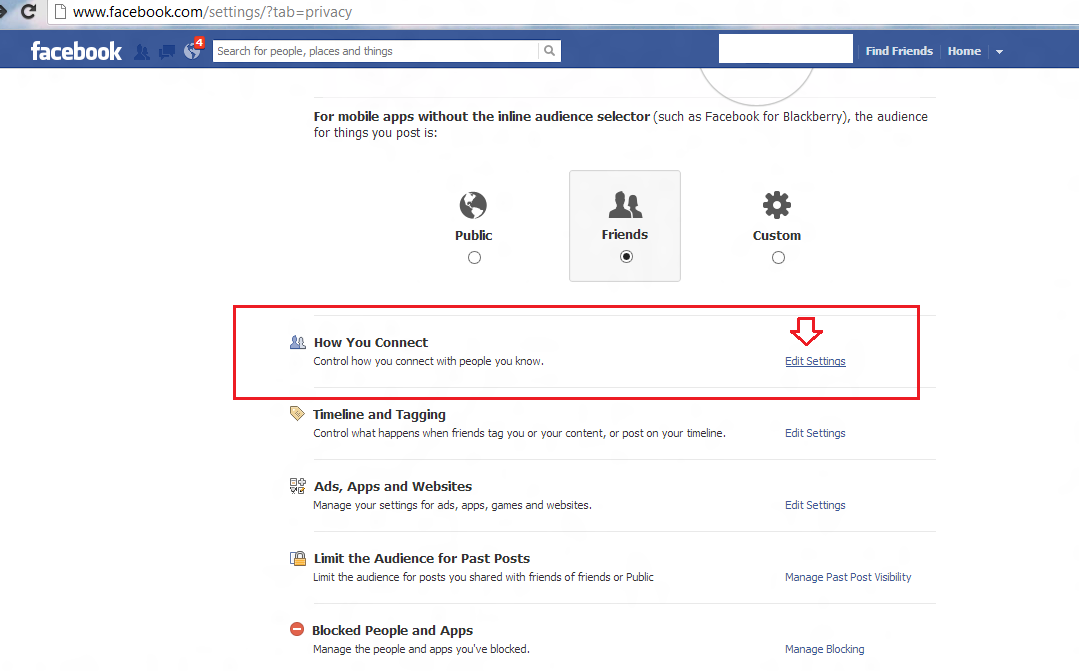Click the Public label text

click(473, 235)
